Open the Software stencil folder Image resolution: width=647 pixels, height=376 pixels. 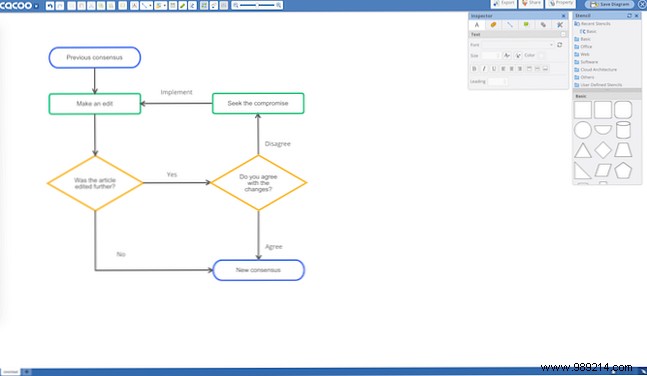[586, 62]
